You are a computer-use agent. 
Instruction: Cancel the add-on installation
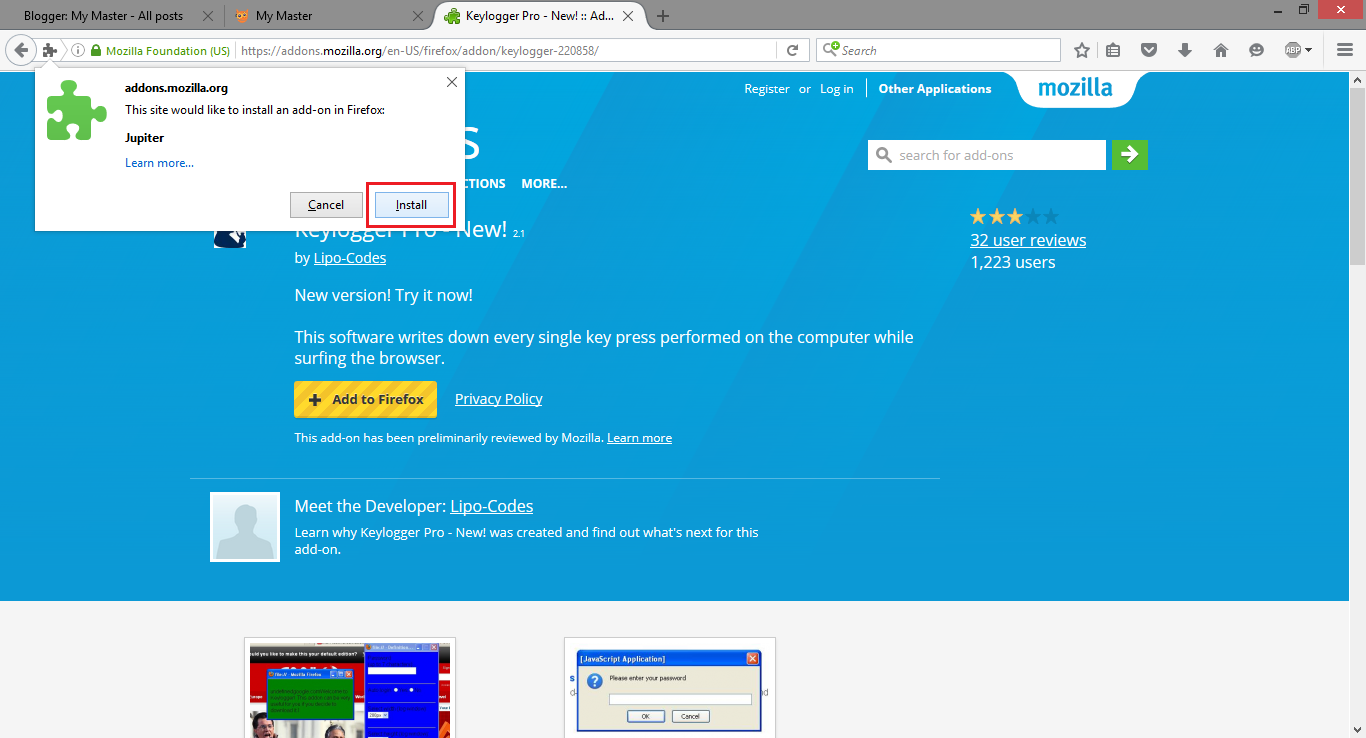(x=326, y=205)
